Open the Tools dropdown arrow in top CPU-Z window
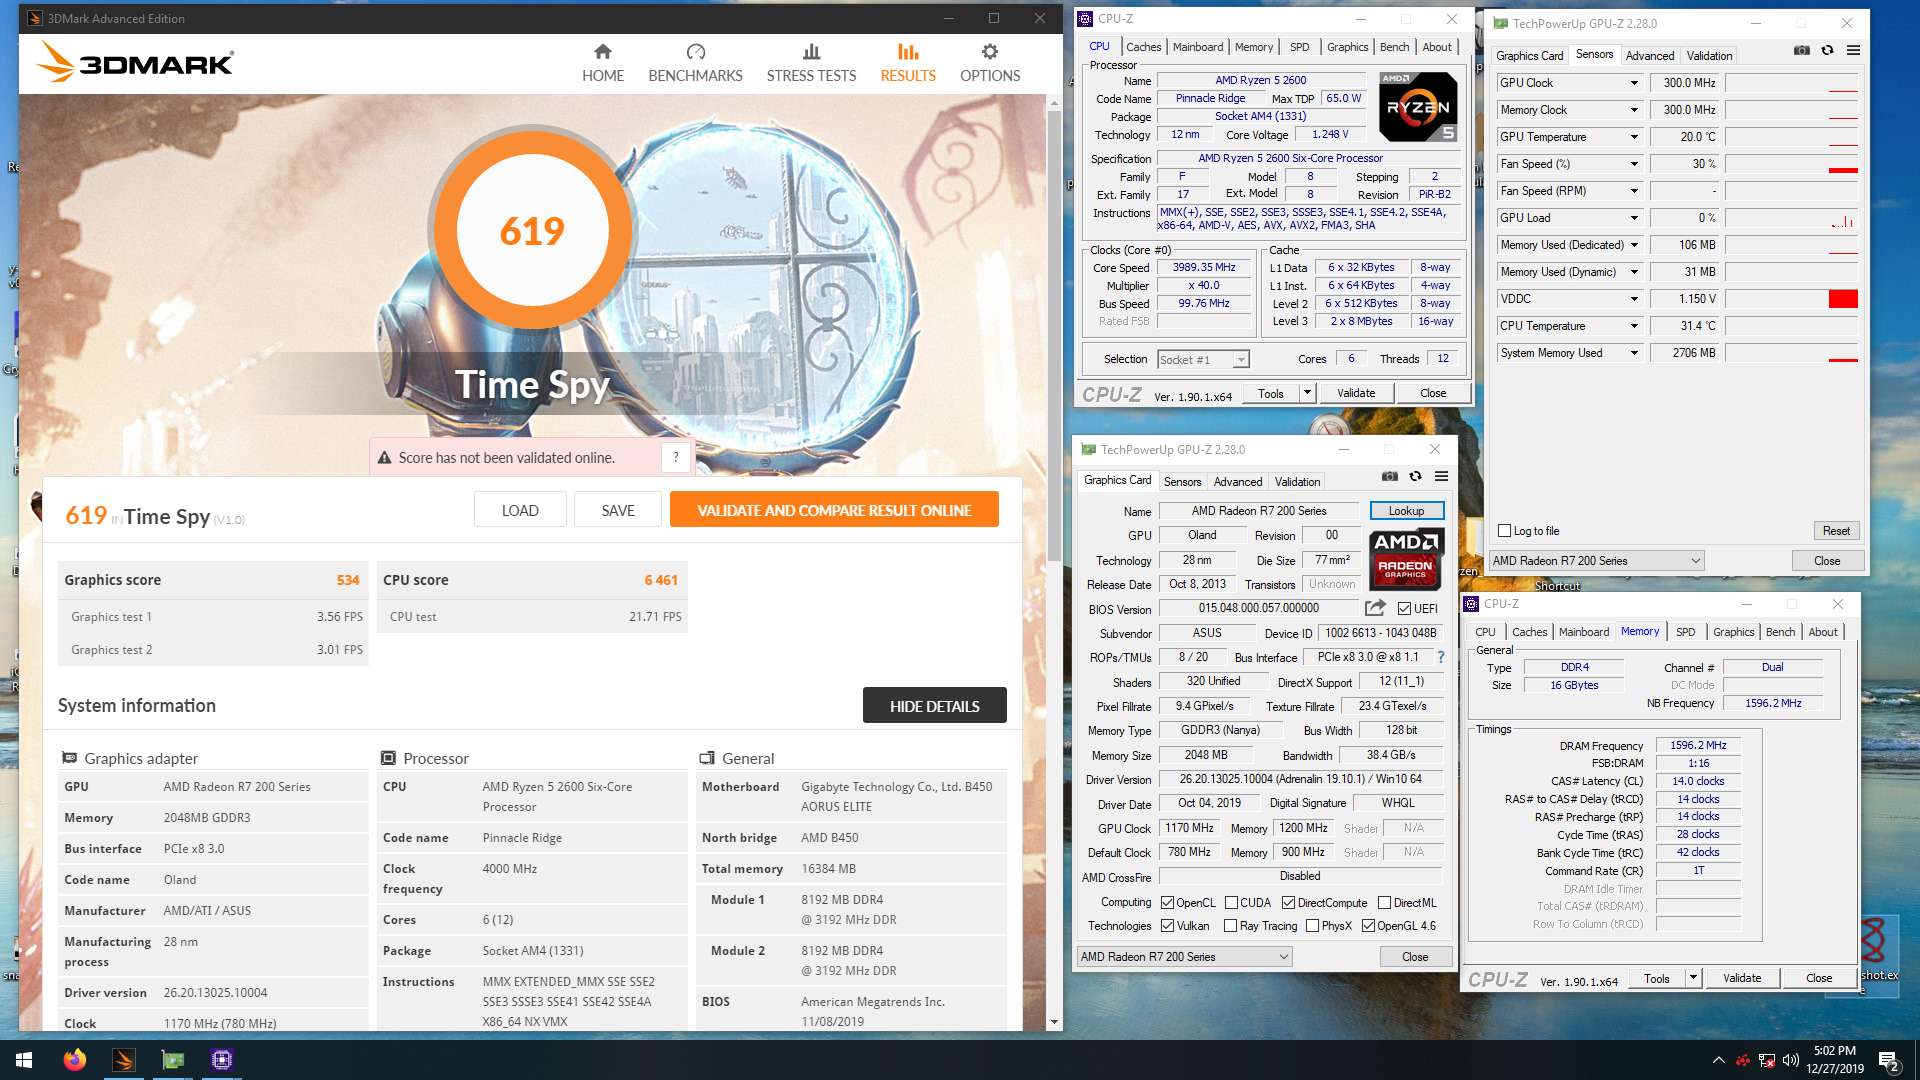Viewport: 1920px width, 1080px height. [x=1307, y=393]
